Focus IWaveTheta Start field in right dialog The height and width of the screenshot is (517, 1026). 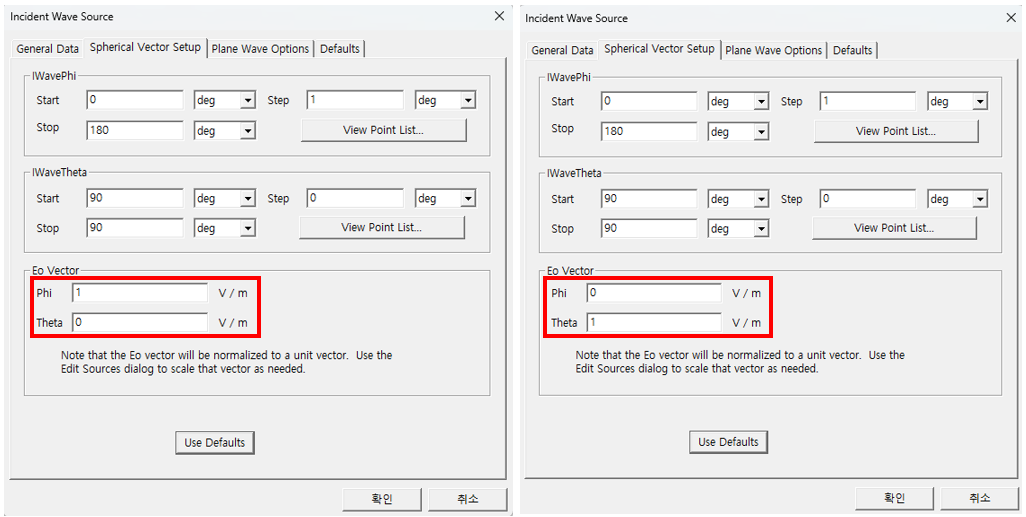click(x=648, y=199)
